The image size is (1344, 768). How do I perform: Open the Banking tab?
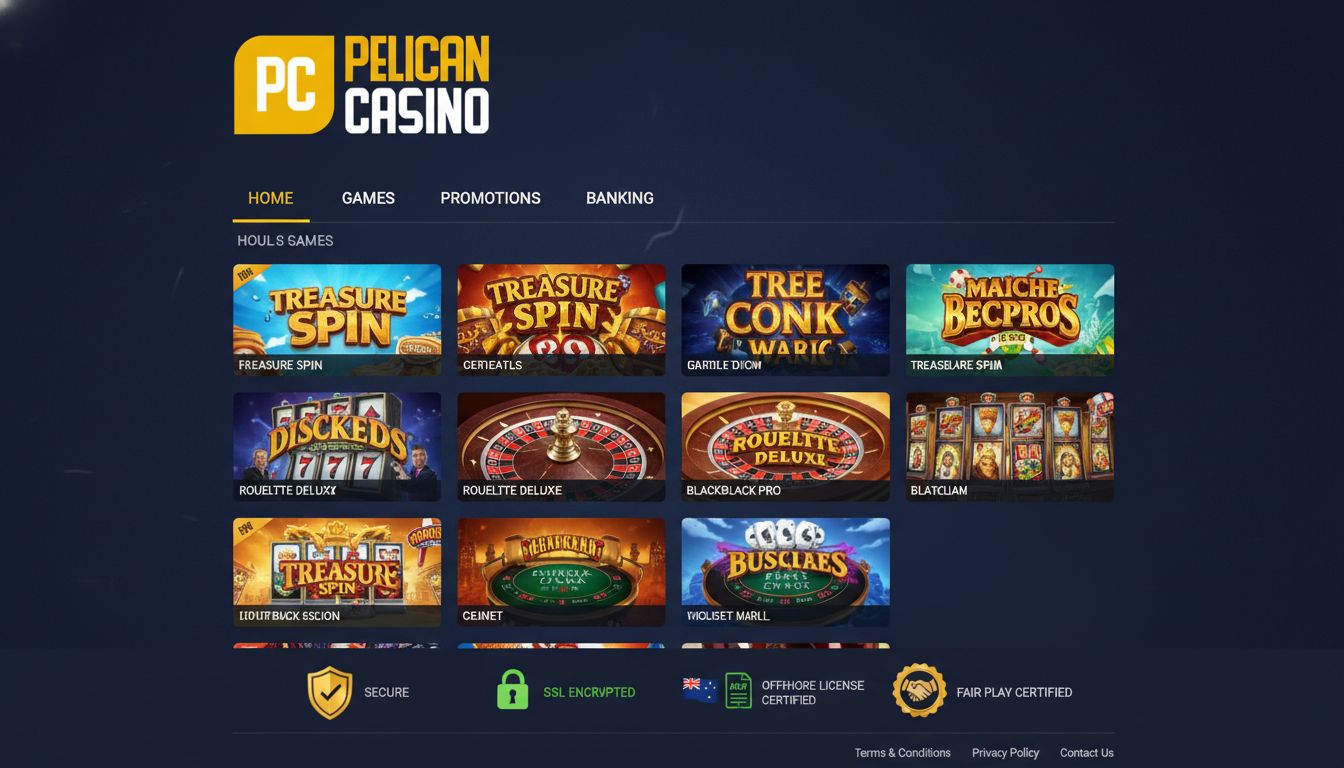click(x=620, y=198)
